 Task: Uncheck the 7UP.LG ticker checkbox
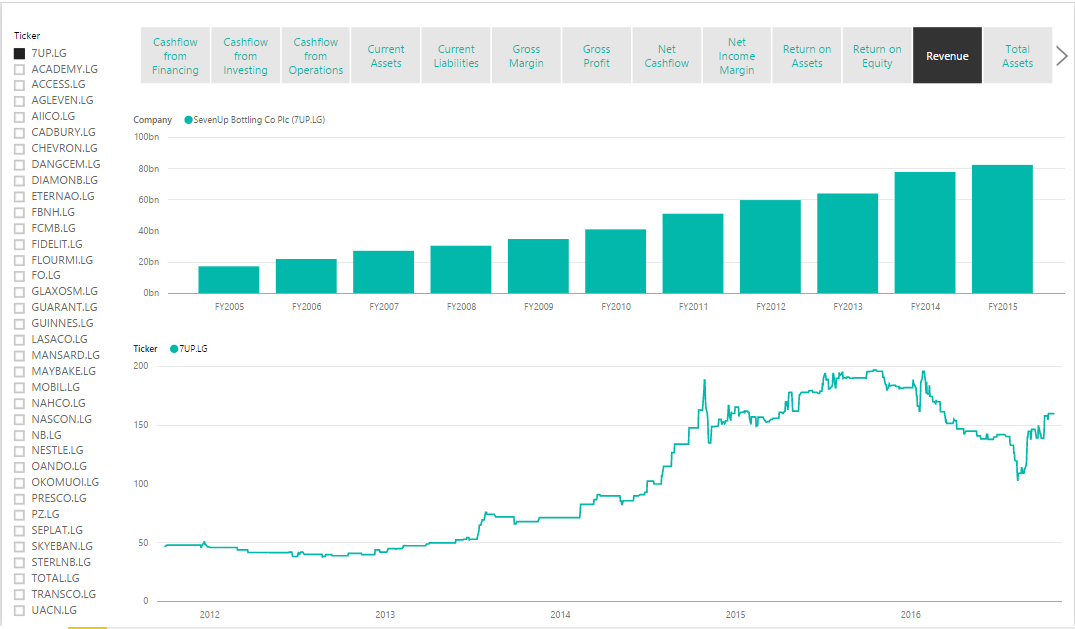coord(17,52)
